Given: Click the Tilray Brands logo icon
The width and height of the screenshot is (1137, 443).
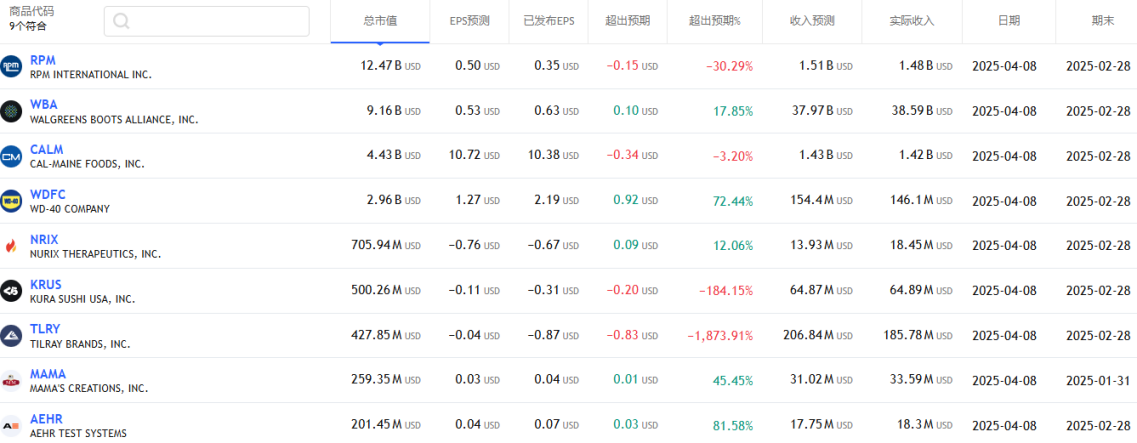Looking at the screenshot, I should 11,336.
